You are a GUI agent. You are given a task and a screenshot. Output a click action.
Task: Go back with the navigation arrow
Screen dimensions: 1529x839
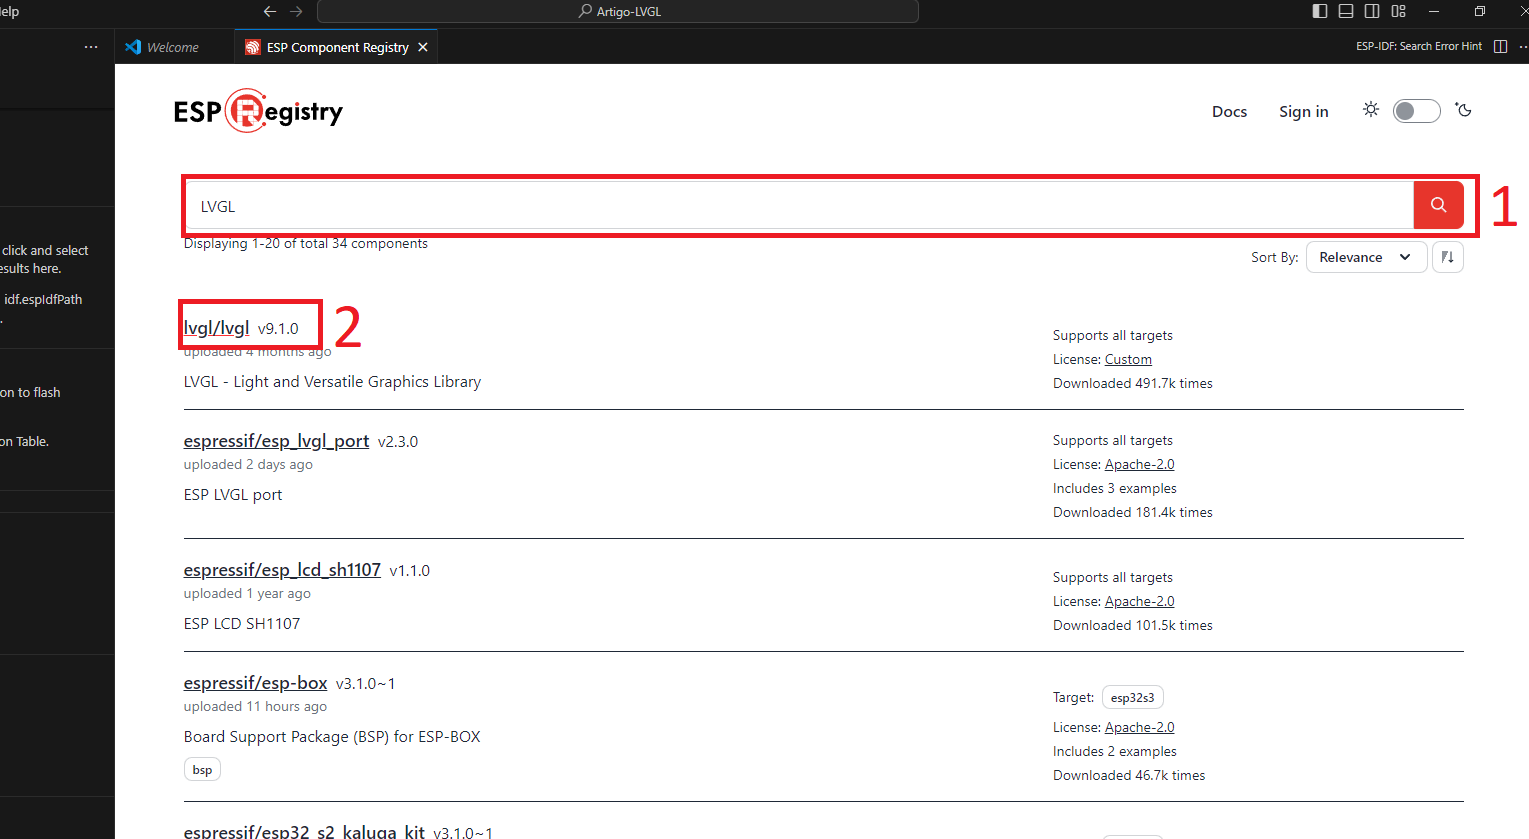click(269, 11)
